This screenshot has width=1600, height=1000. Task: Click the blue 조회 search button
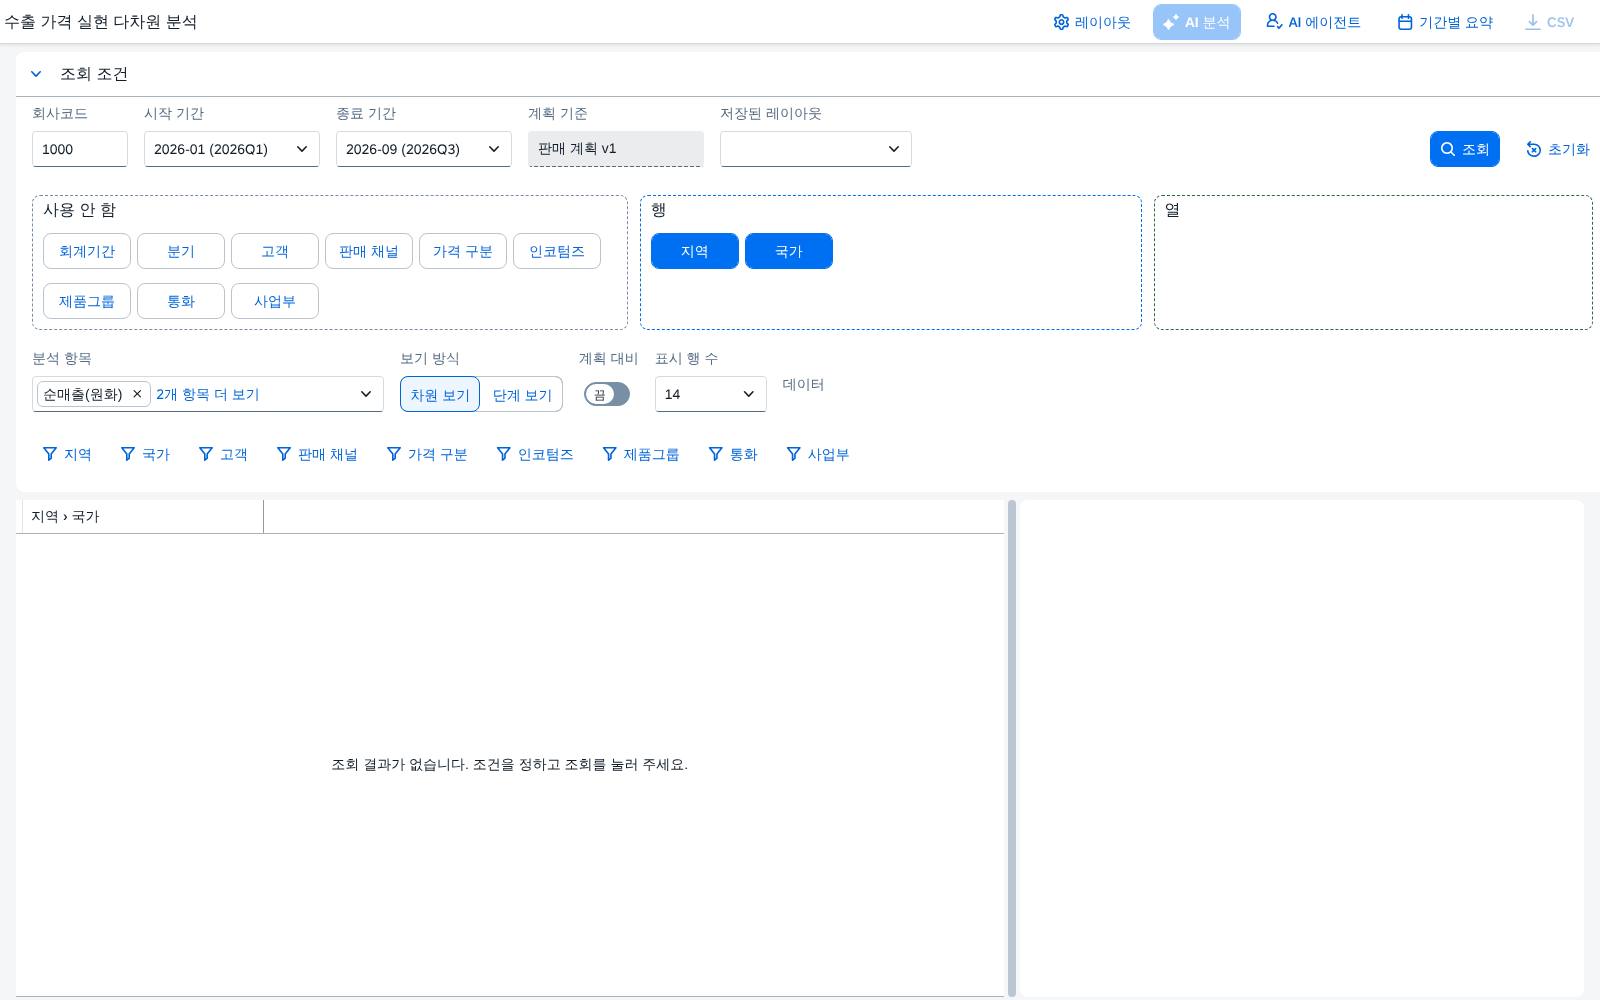tap(1465, 149)
